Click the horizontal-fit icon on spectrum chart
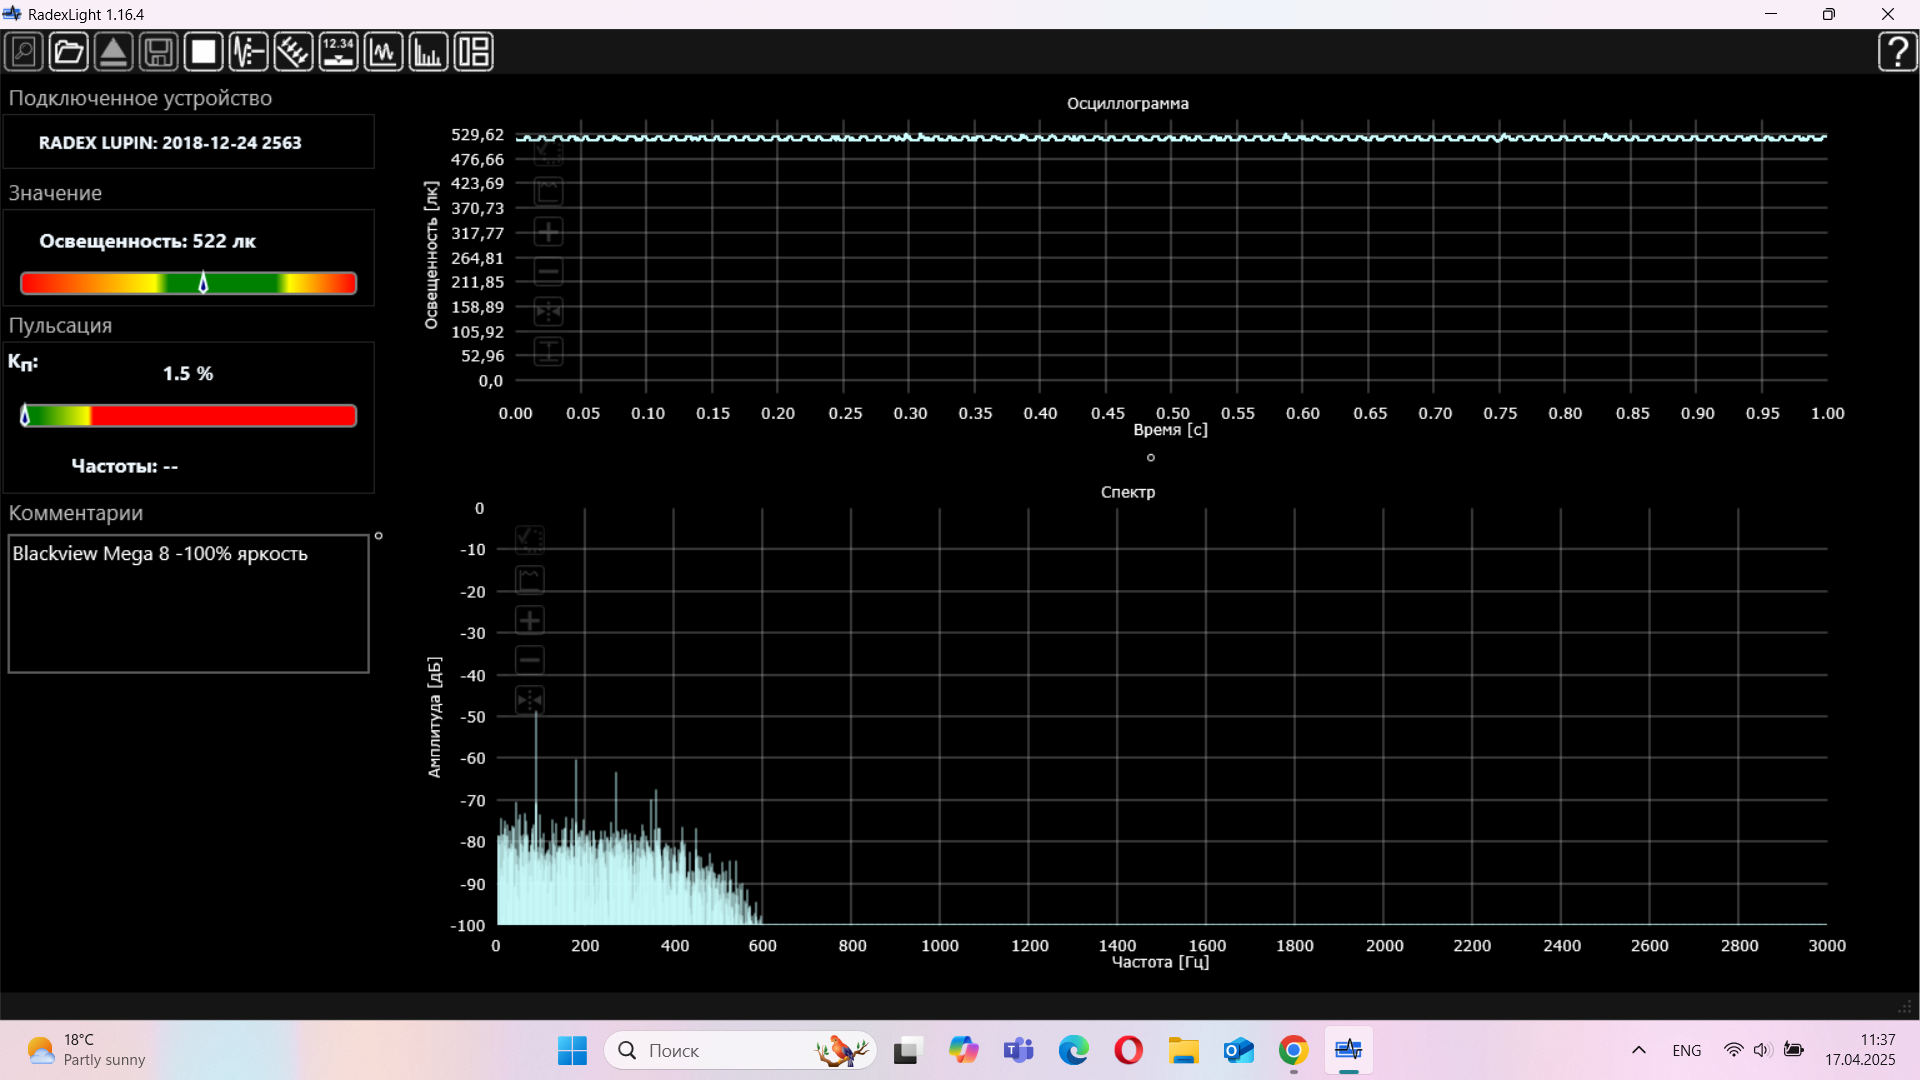The height and width of the screenshot is (1080, 1920). (x=530, y=700)
